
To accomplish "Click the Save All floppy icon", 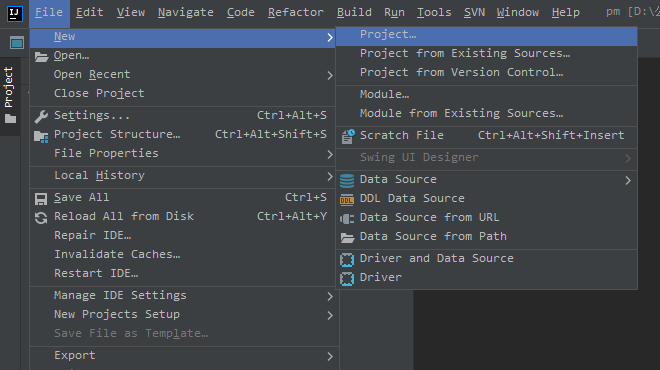I will point(41,199).
